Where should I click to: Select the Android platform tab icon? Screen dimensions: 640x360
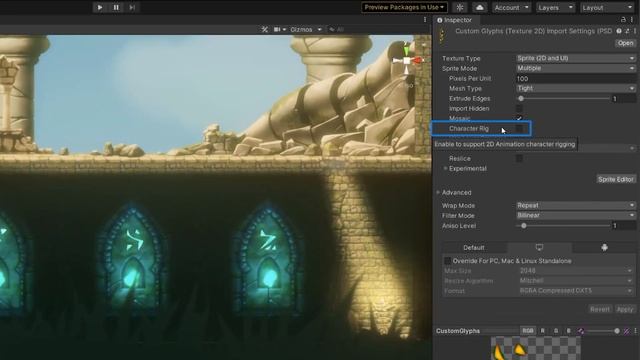604,247
